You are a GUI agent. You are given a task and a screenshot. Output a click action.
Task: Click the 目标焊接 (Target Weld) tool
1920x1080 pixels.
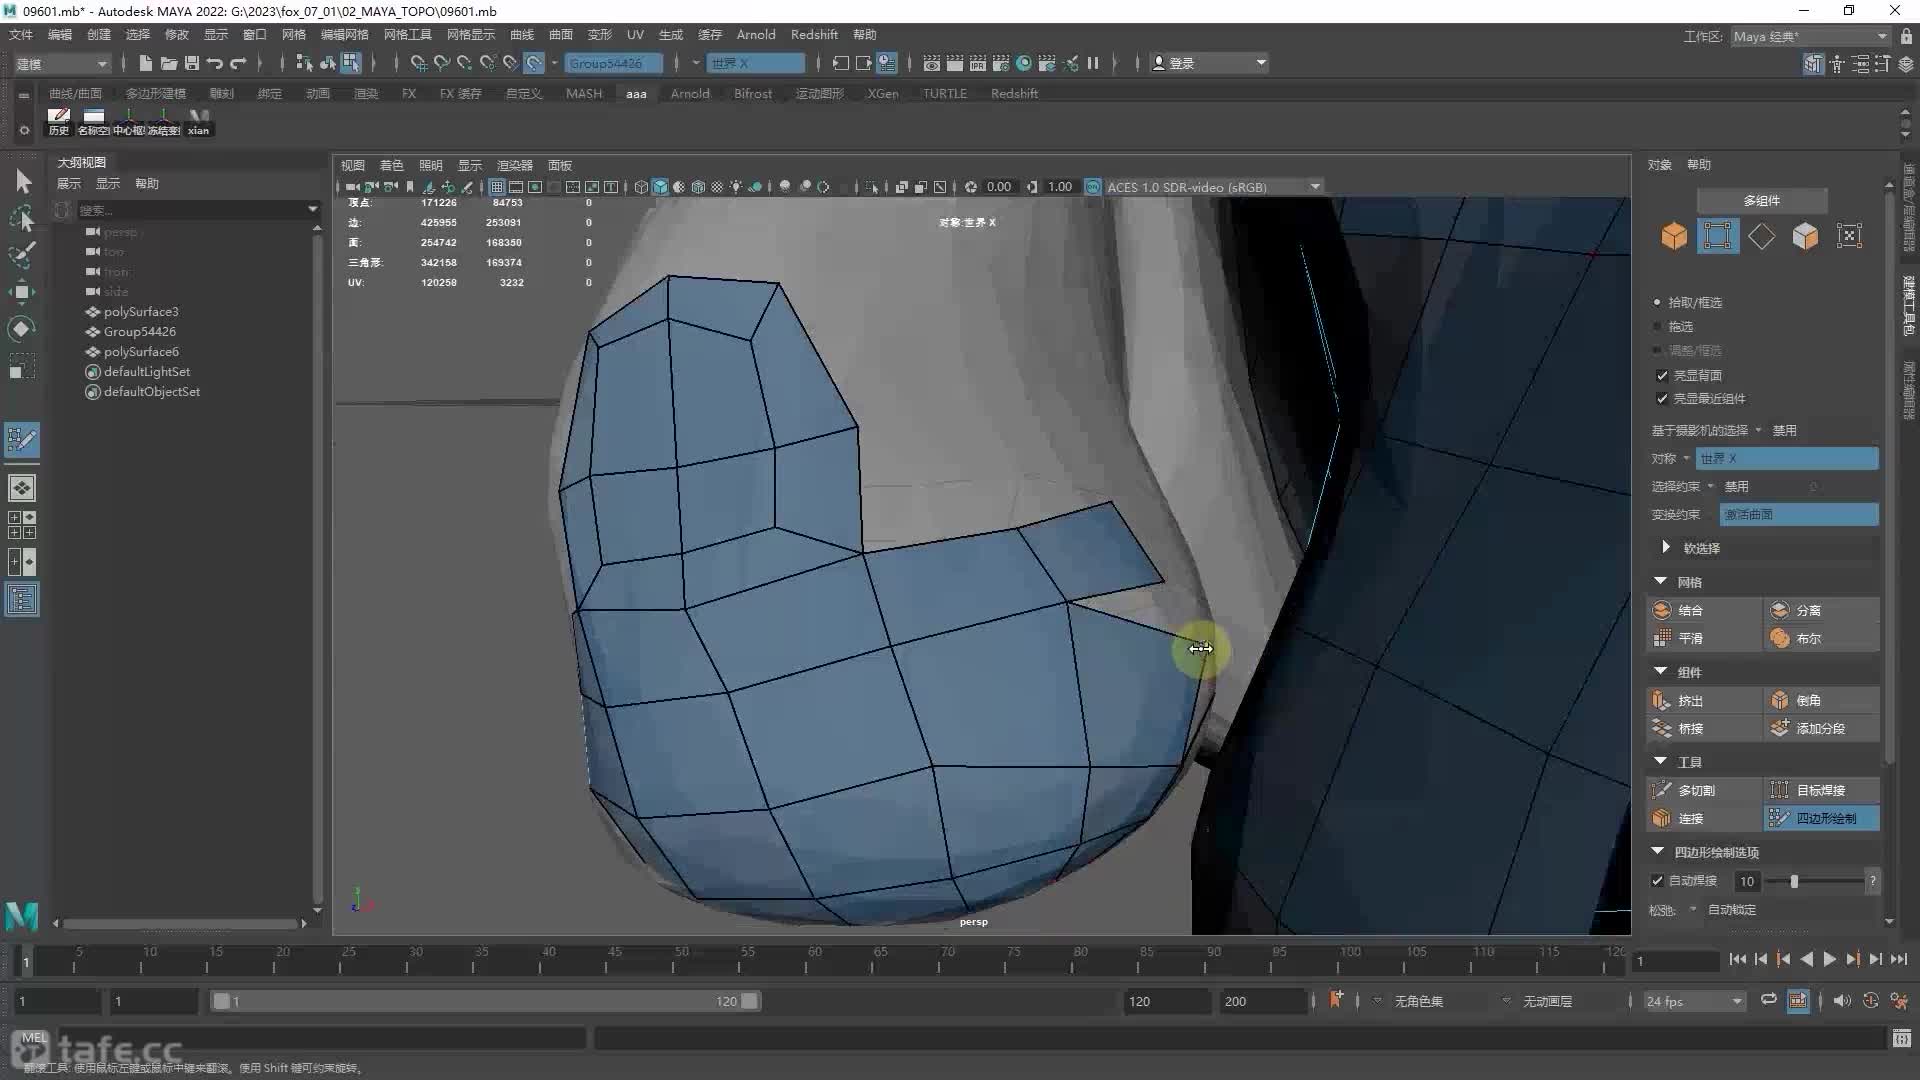click(1821, 790)
